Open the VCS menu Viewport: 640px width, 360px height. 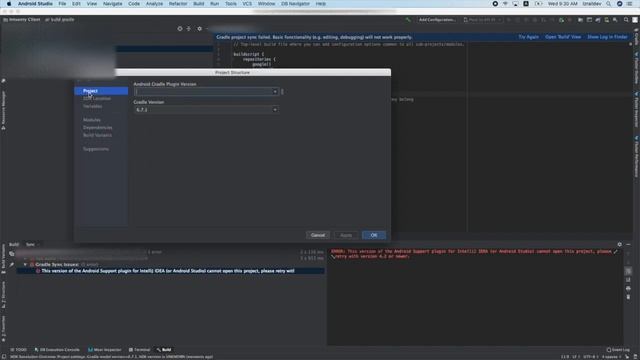(x=247, y=4)
